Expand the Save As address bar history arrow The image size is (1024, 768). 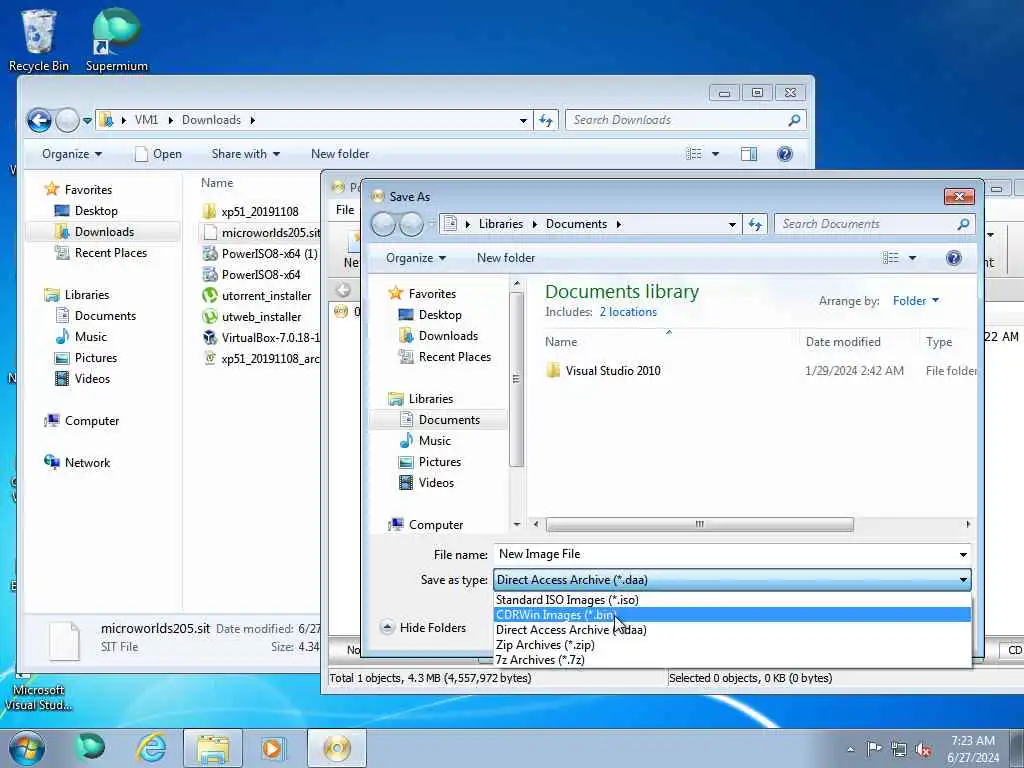732,225
